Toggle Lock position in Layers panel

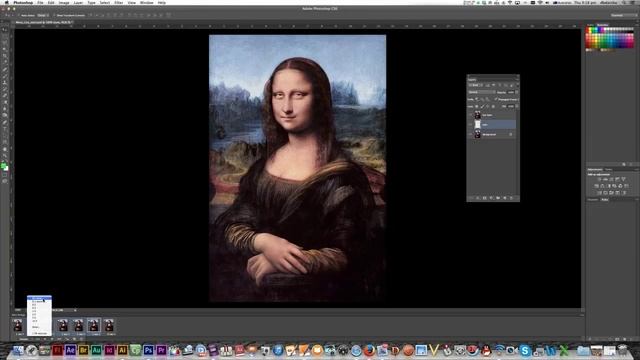[x=487, y=106]
